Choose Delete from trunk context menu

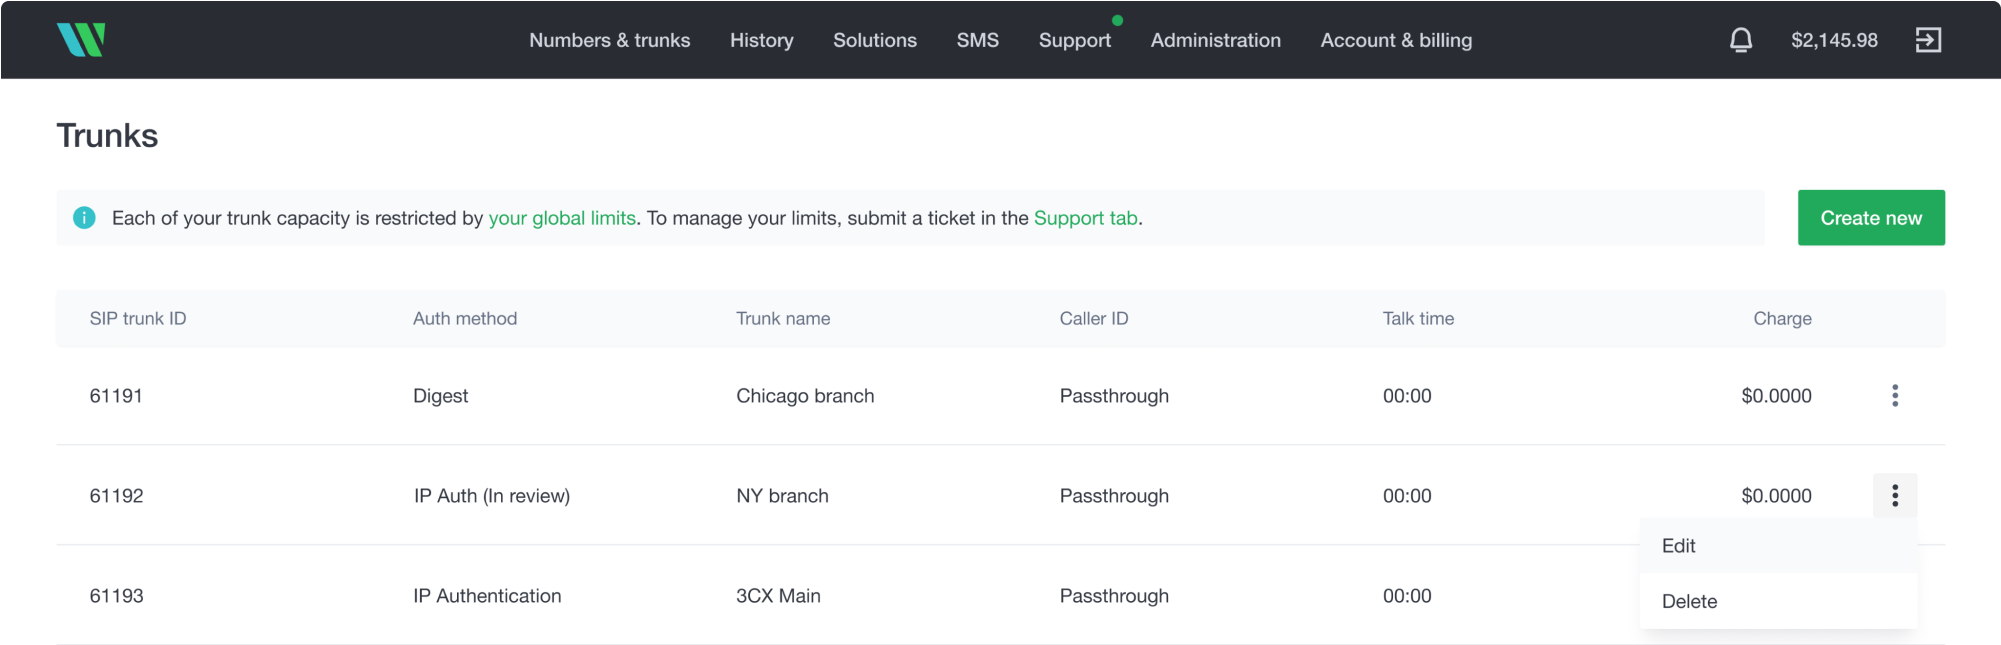click(1778, 601)
